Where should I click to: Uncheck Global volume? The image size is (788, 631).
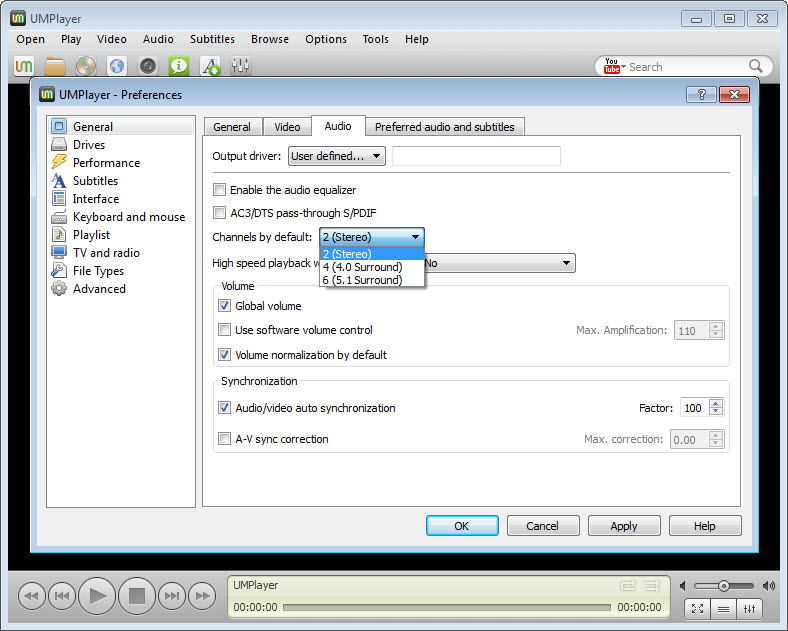(x=224, y=305)
